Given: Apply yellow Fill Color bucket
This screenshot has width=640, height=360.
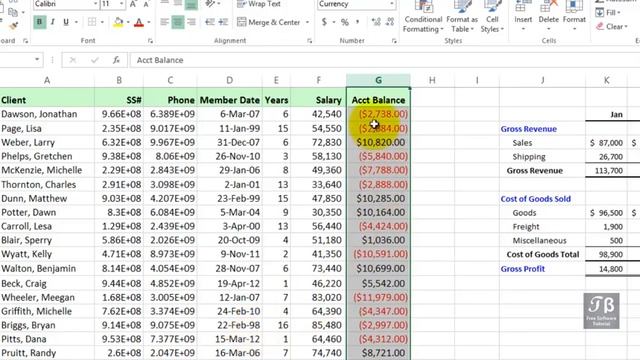Looking at the screenshot, I should pyautogui.click(x=118, y=22).
